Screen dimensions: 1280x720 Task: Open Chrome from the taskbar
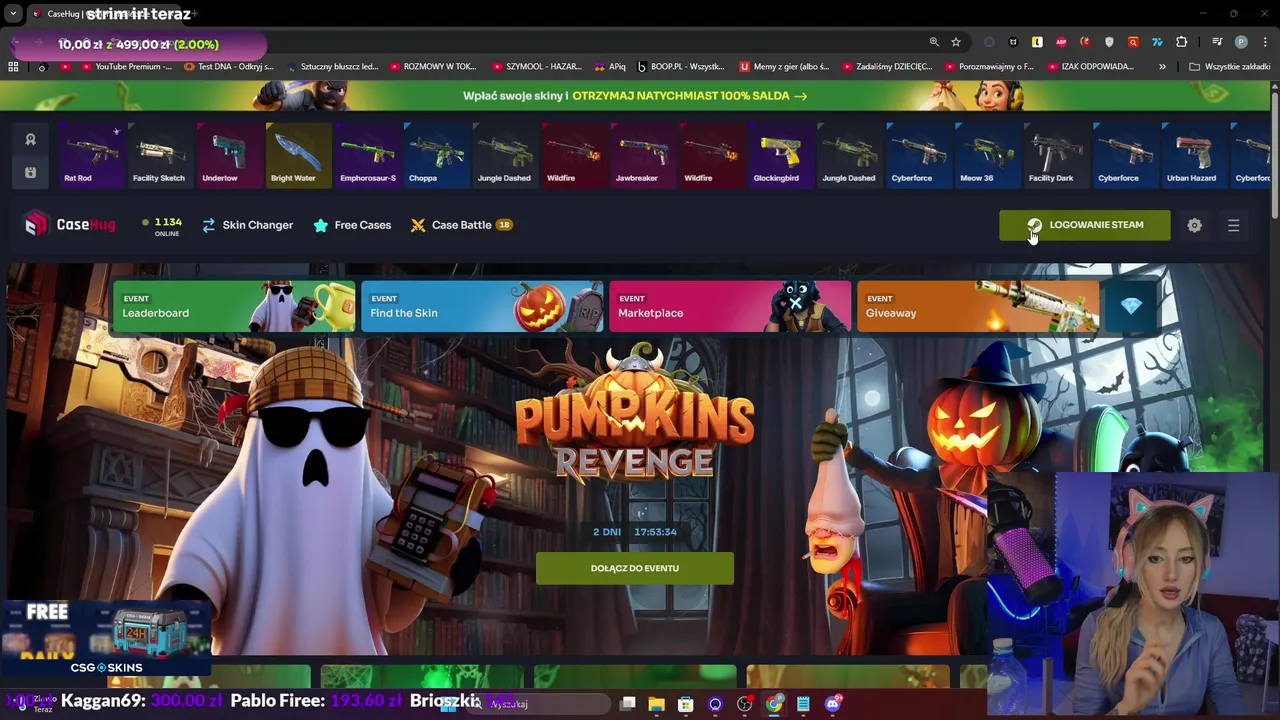(x=774, y=704)
